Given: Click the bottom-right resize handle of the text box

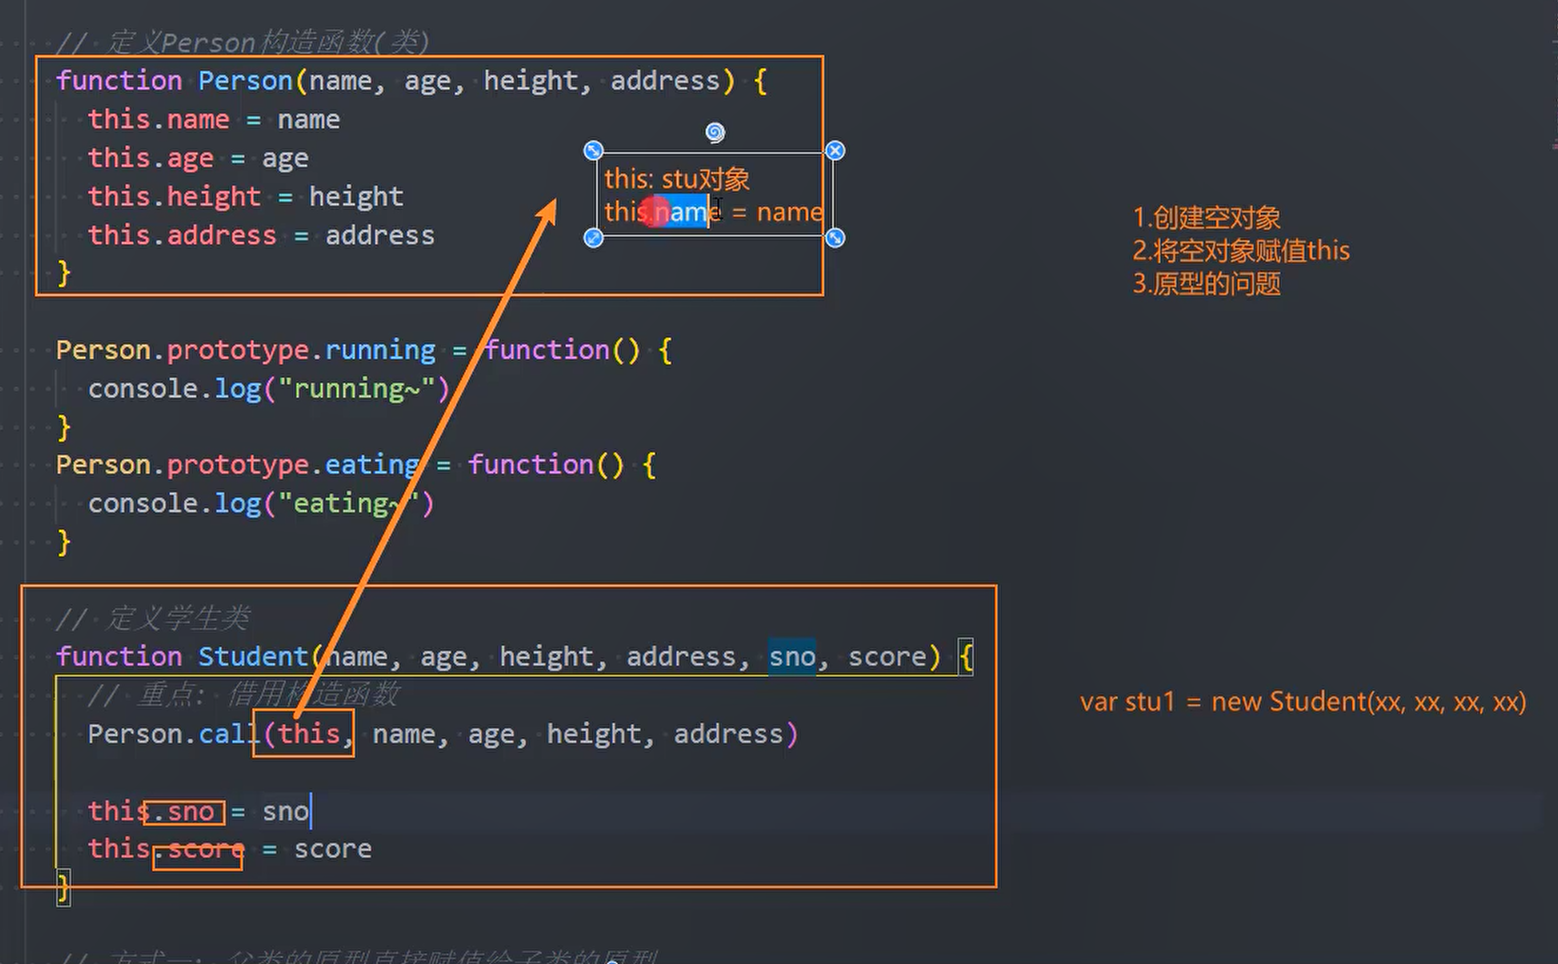Looking at the screenshot, I should tap(835, 238).
